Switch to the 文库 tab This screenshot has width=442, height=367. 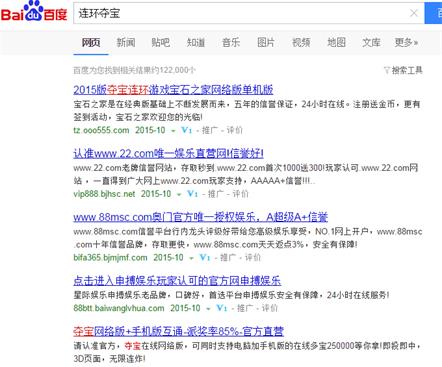tap(371, 42)
